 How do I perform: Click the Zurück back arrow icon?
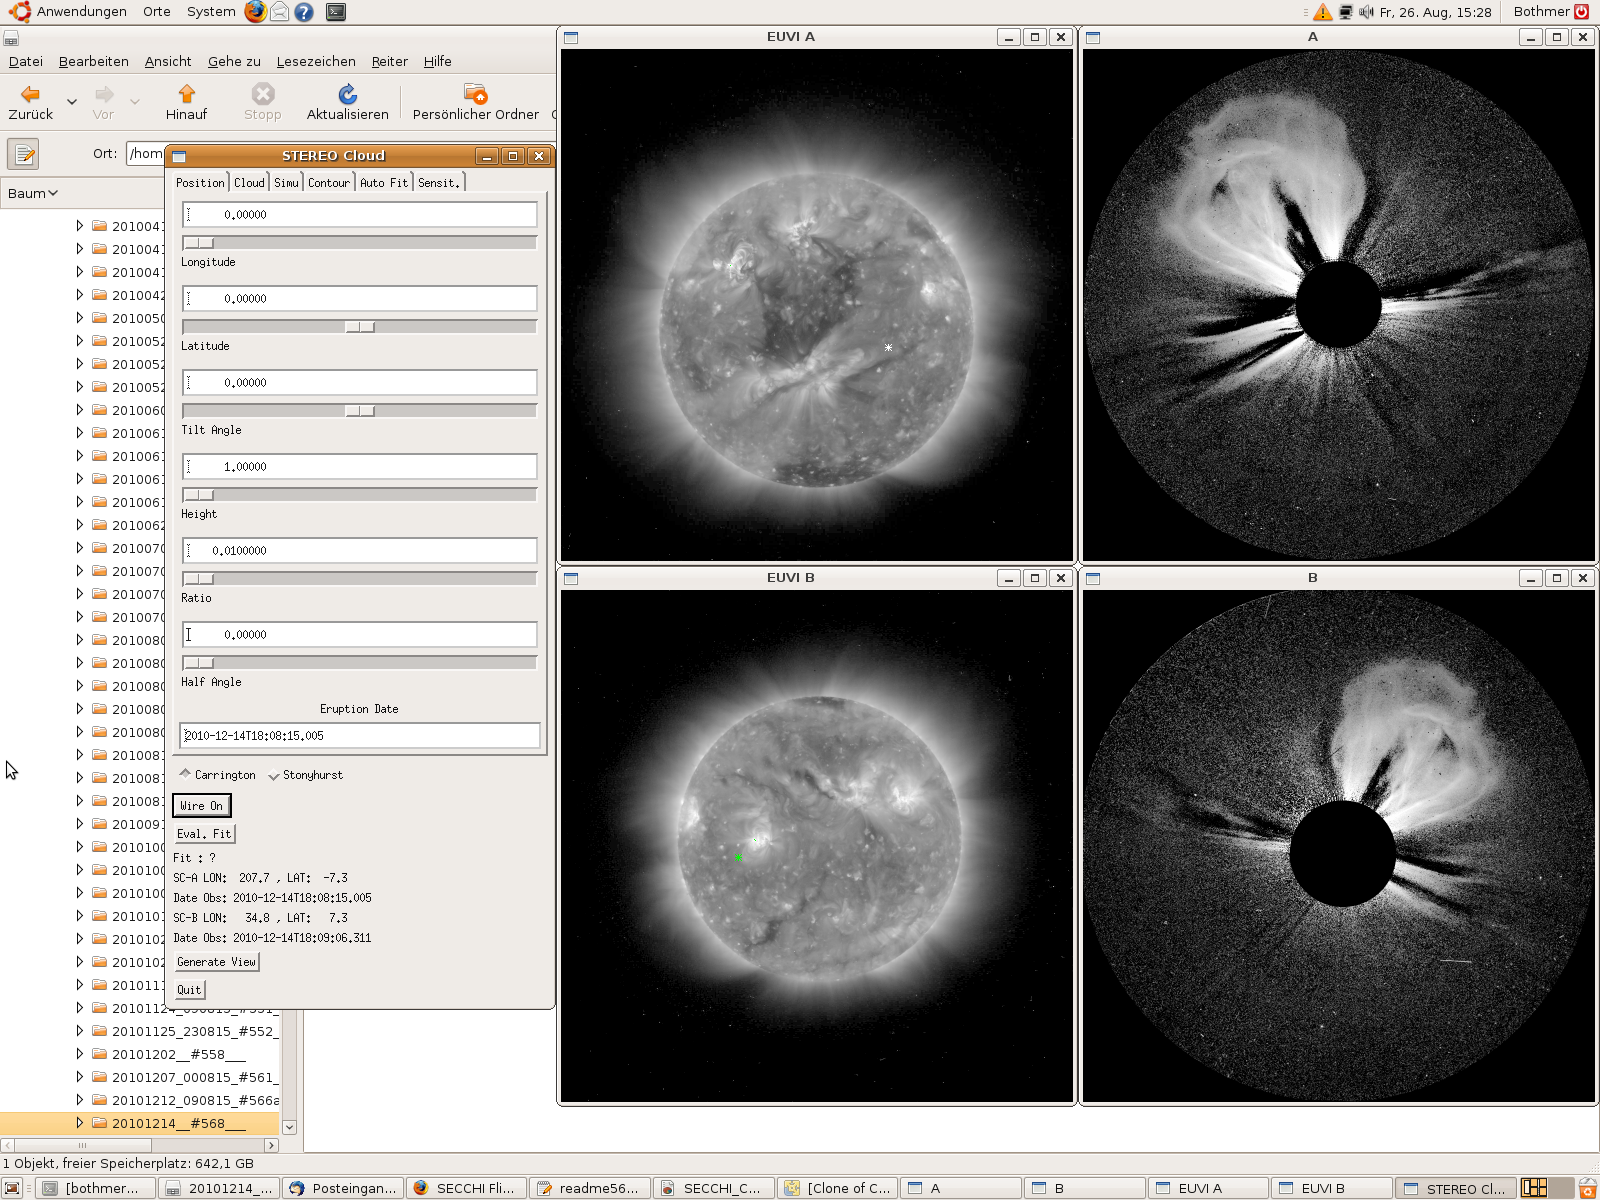point(30,94)
